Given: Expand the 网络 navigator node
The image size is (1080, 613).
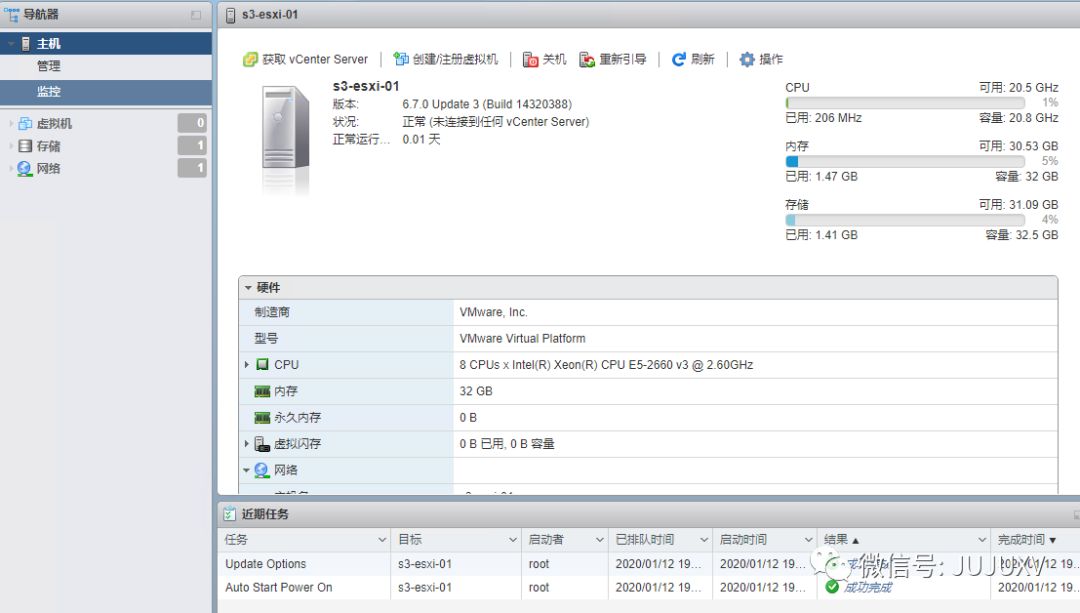Looking at the screenshot, I should tap(11, 169).
